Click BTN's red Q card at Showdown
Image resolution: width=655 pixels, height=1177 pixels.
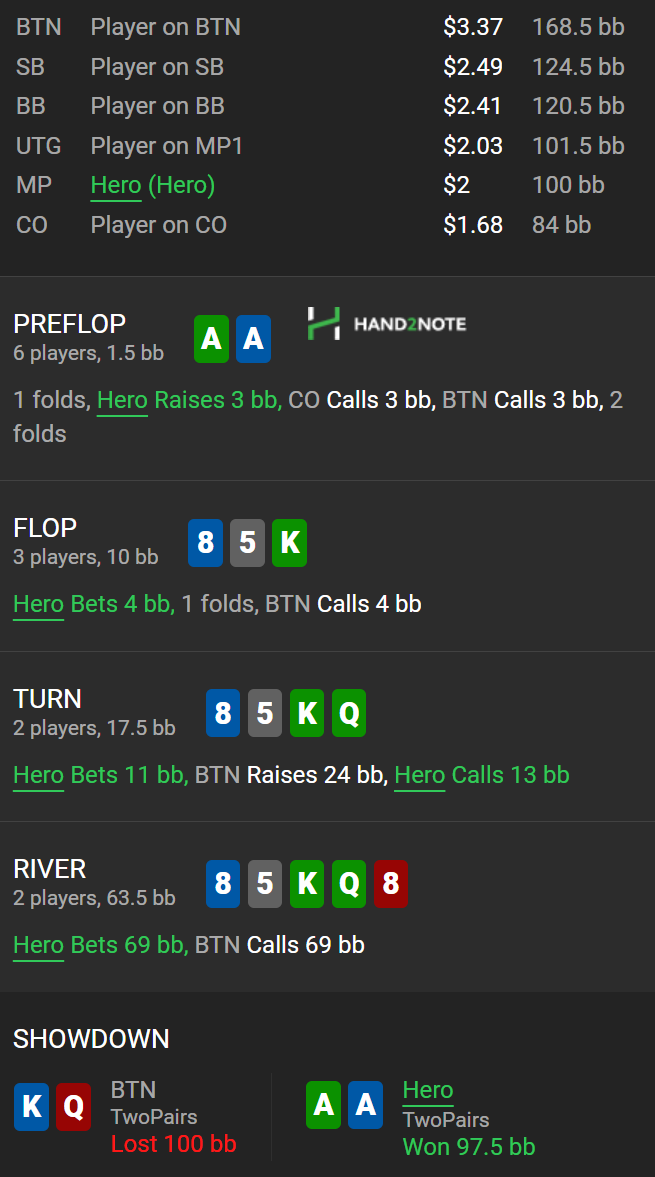point(74,1106)
